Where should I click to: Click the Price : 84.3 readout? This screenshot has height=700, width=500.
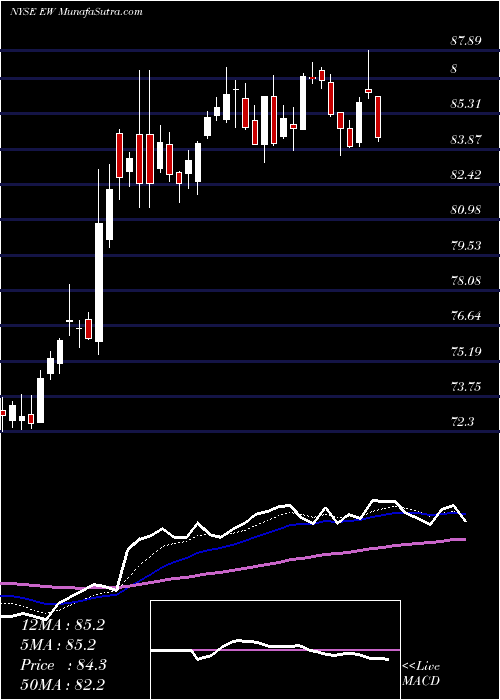tap(63, 665)
